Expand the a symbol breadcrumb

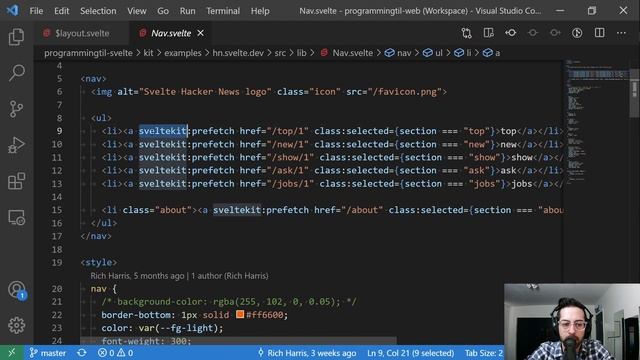click(491, 53)
